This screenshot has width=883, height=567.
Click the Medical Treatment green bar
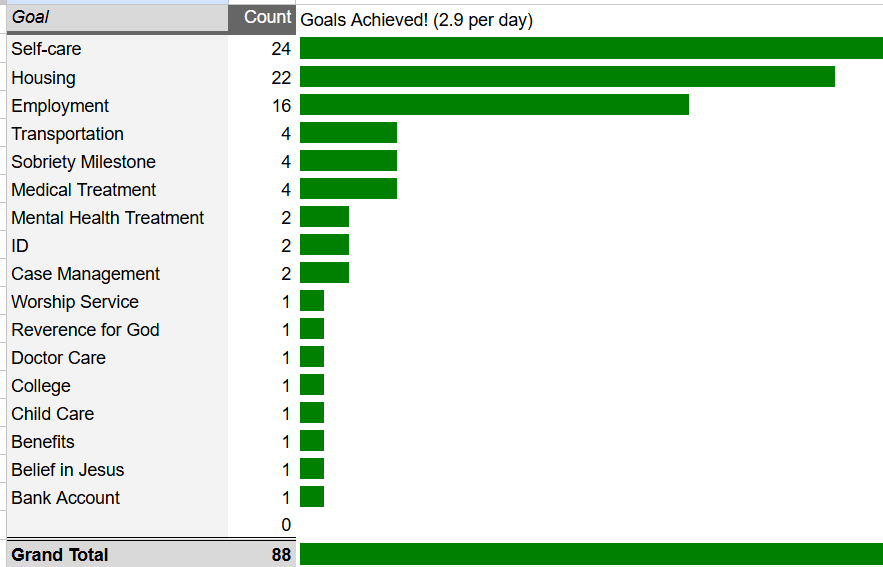pos(349,189)
